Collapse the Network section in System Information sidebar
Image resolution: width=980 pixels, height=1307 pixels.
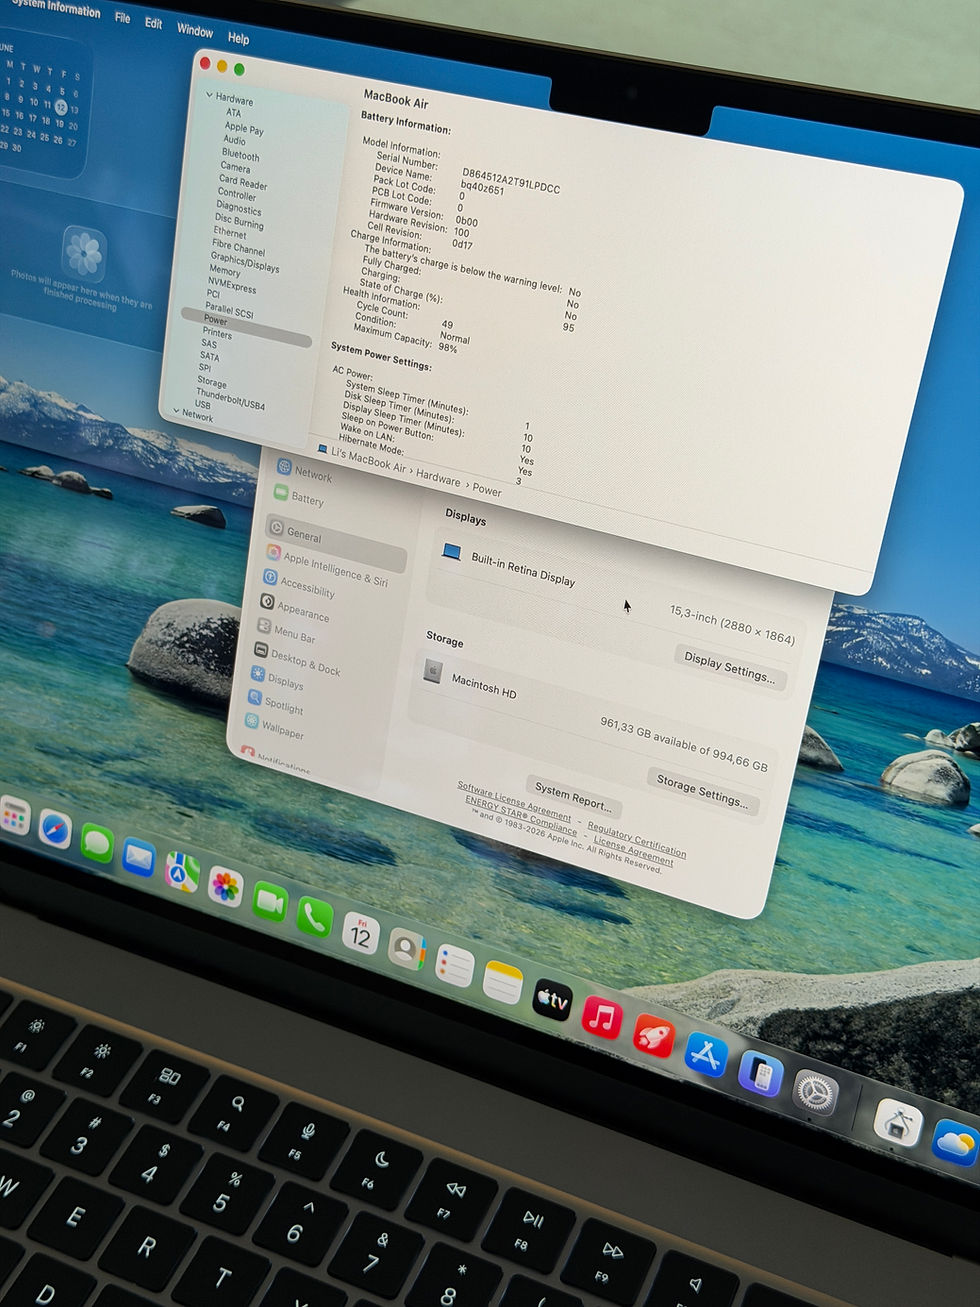pos(177,410)
